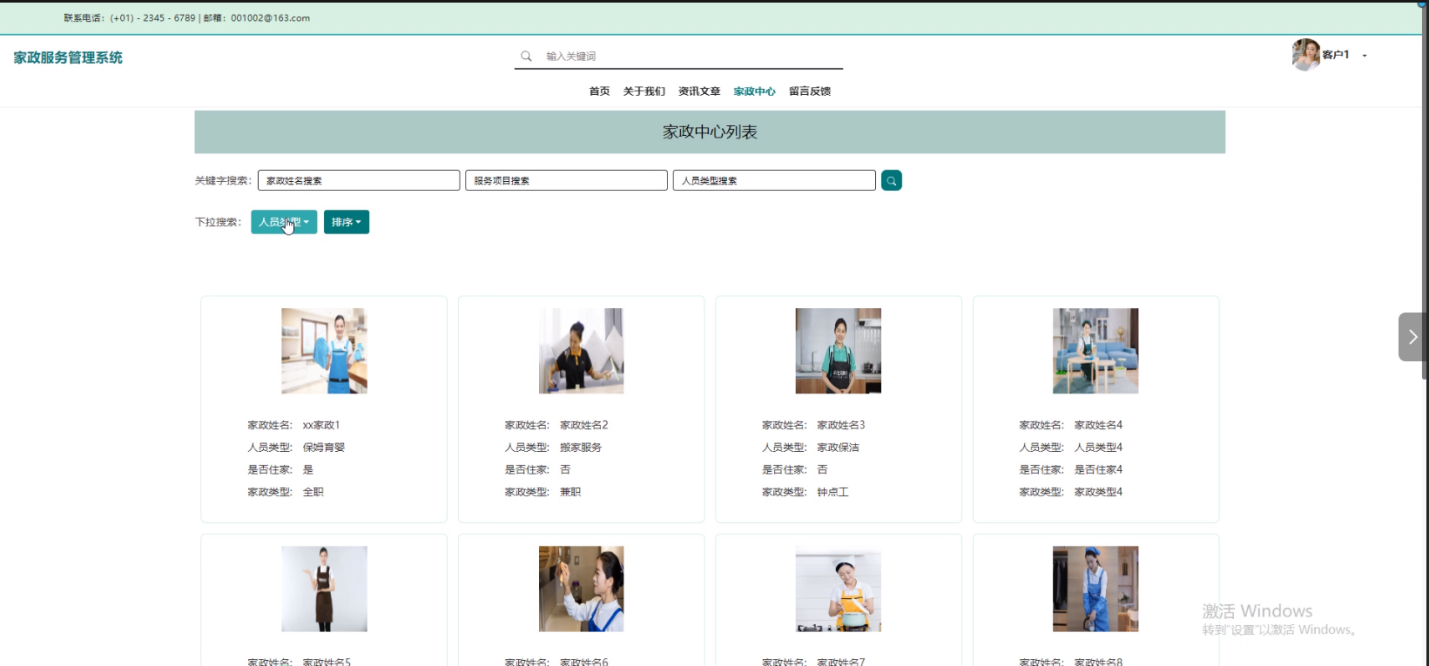Click the 家政保洁 type text
The height and width of the screenshot is (666, 1429).
838,447
